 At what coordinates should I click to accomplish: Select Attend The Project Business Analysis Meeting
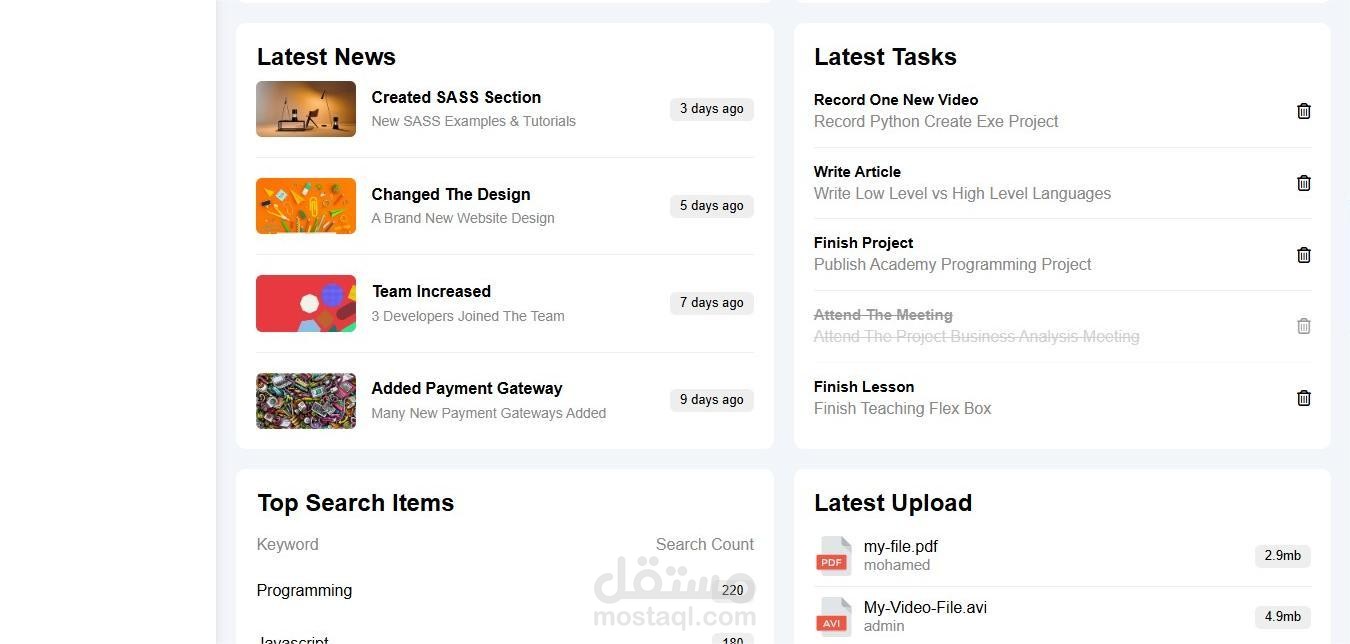[x=977, y=336]
